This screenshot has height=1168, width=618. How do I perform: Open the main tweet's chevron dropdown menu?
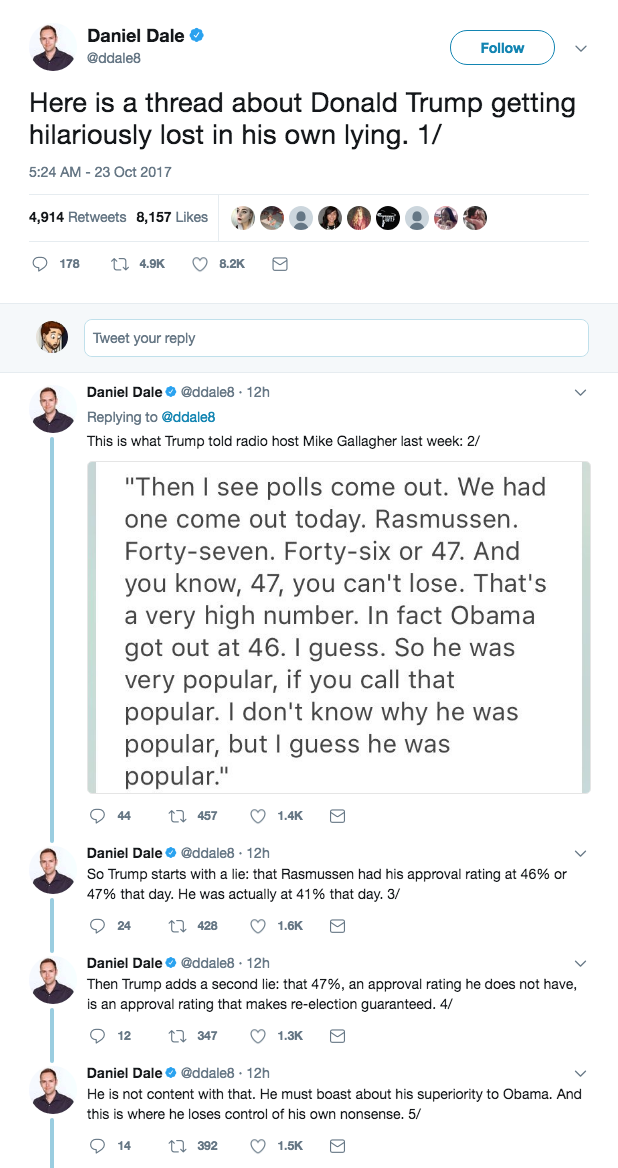pos(580,48)
